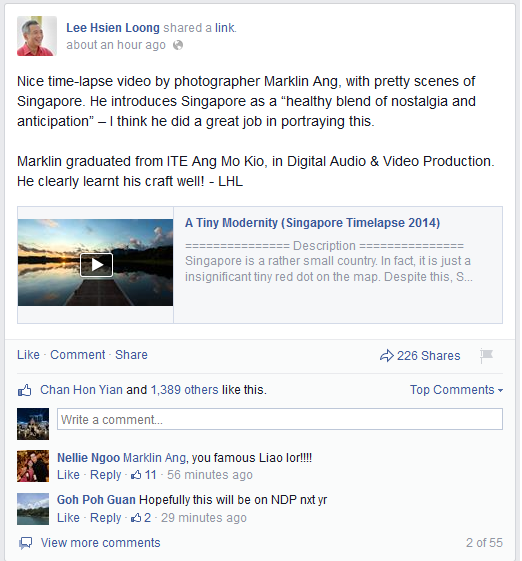Reply to Nellie Ngoo's comment
This screenshot has height=561, width=522.
(x=106, y=475)
